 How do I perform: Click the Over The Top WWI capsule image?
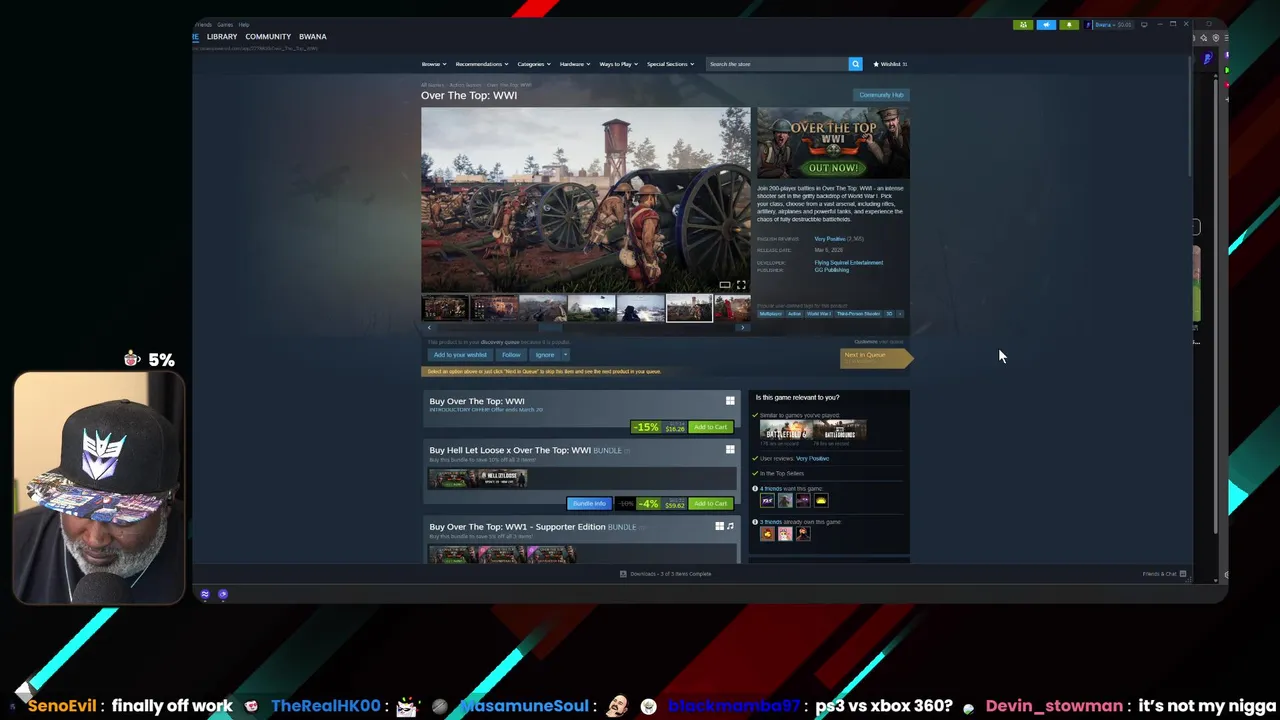click(833, 143)
